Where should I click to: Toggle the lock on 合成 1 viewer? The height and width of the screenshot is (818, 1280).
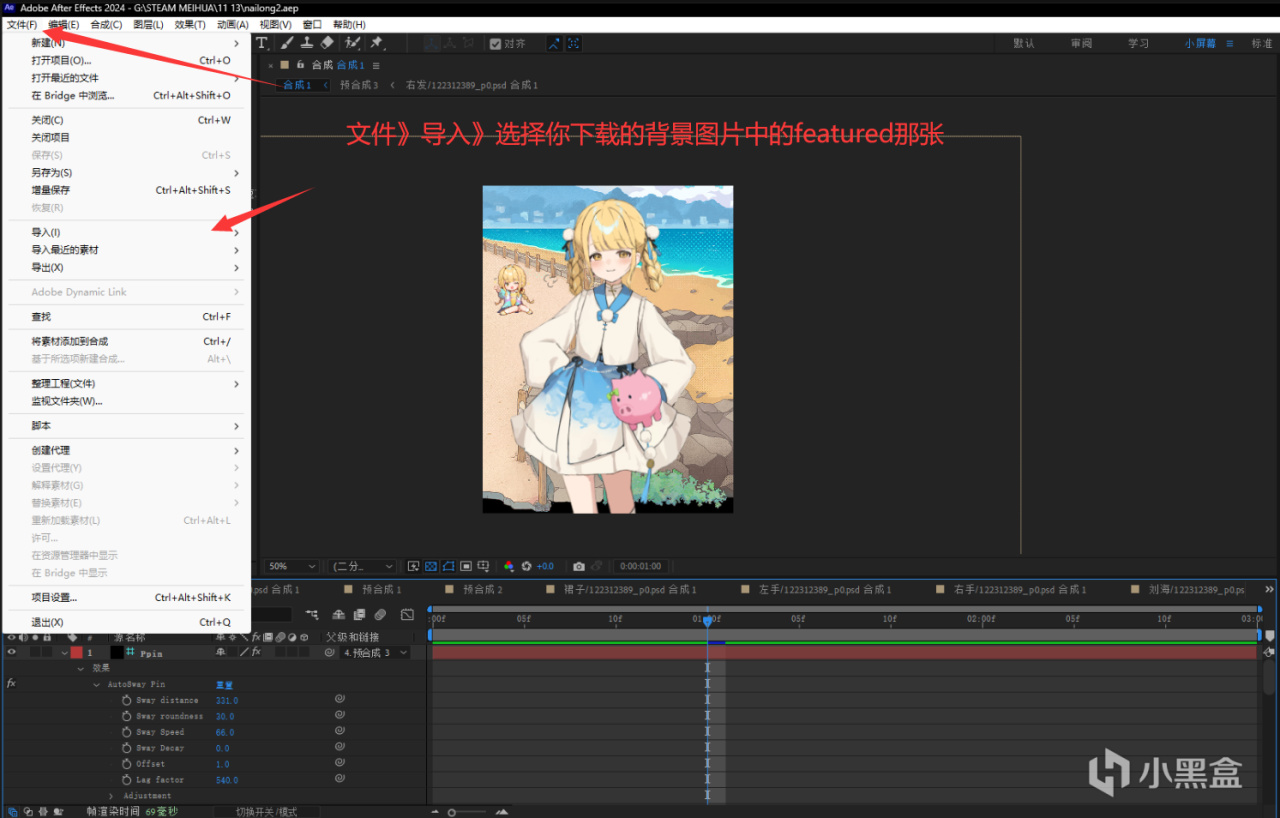(x=299, y=65)
